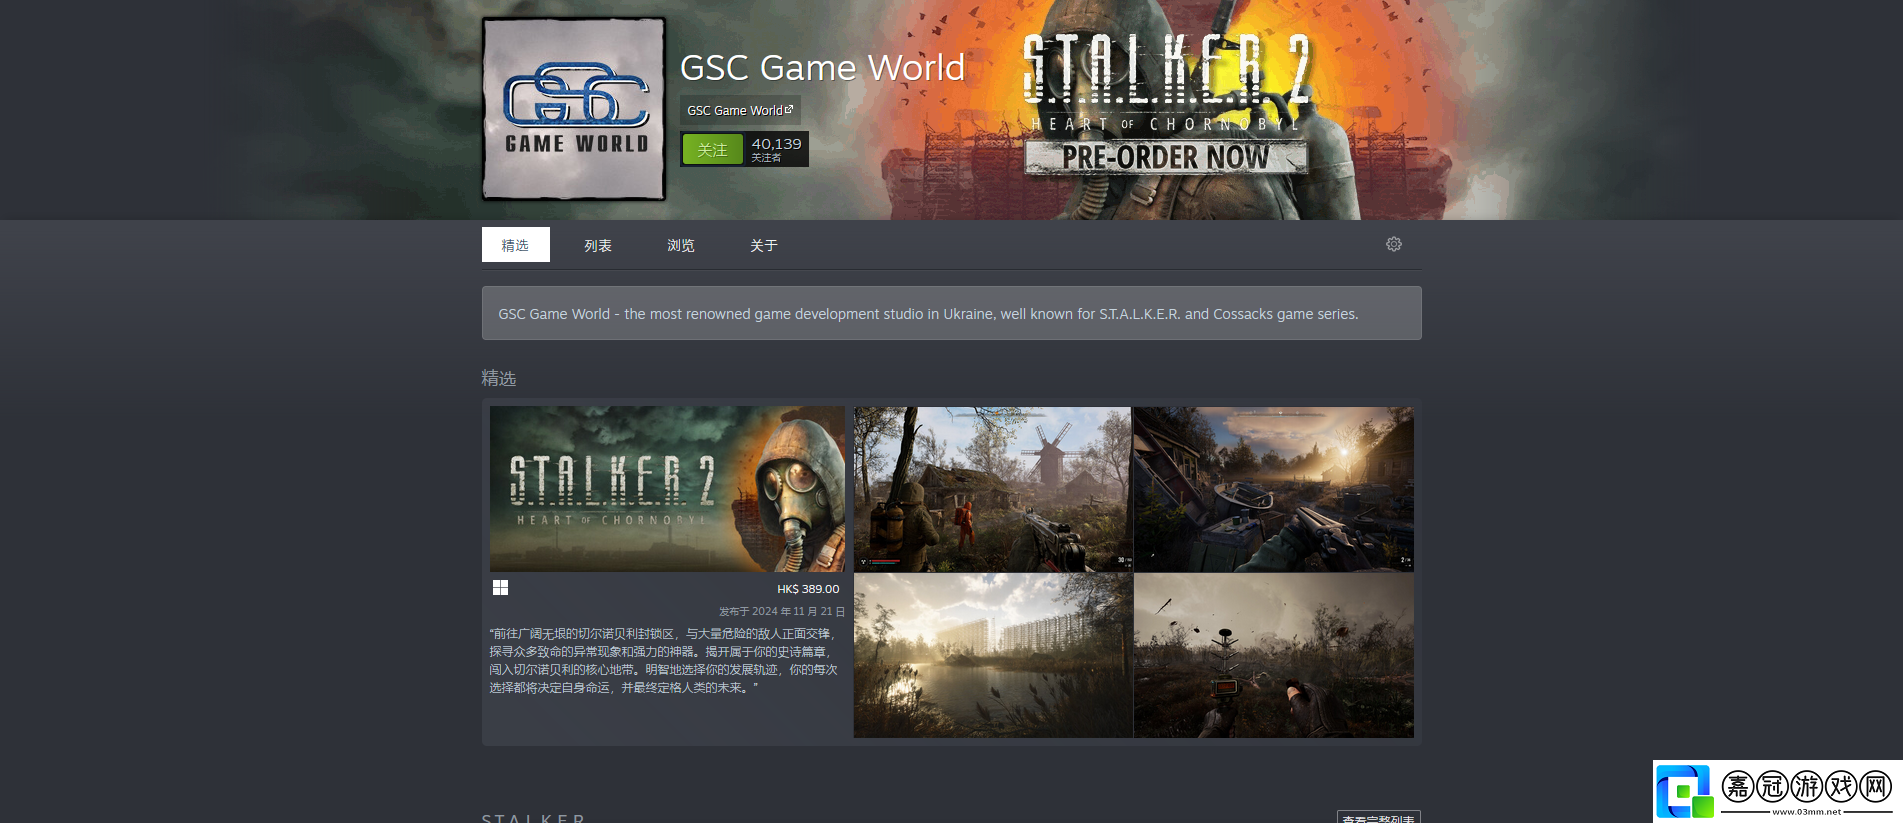Open the lake and apartment blocks screenshot

[x=992, y=655]
